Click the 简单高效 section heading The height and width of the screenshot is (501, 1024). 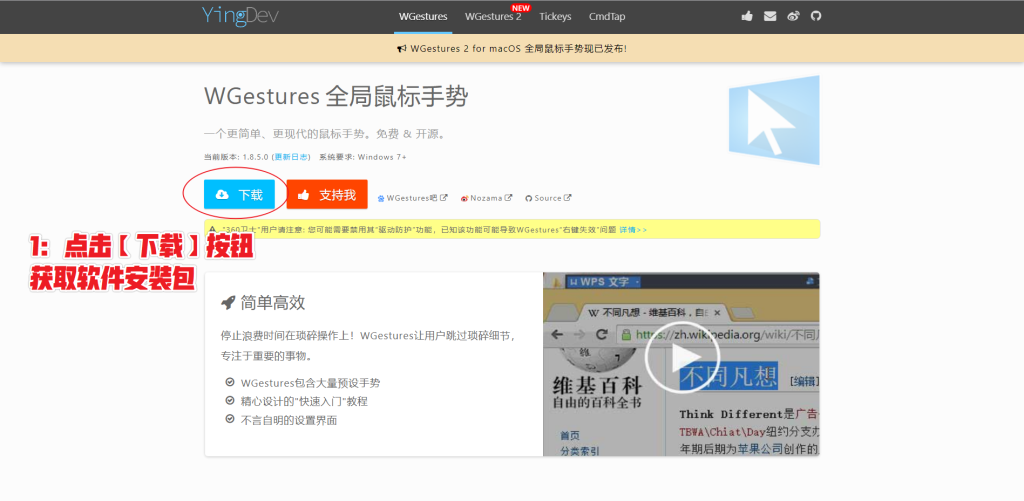click(272, 303)
